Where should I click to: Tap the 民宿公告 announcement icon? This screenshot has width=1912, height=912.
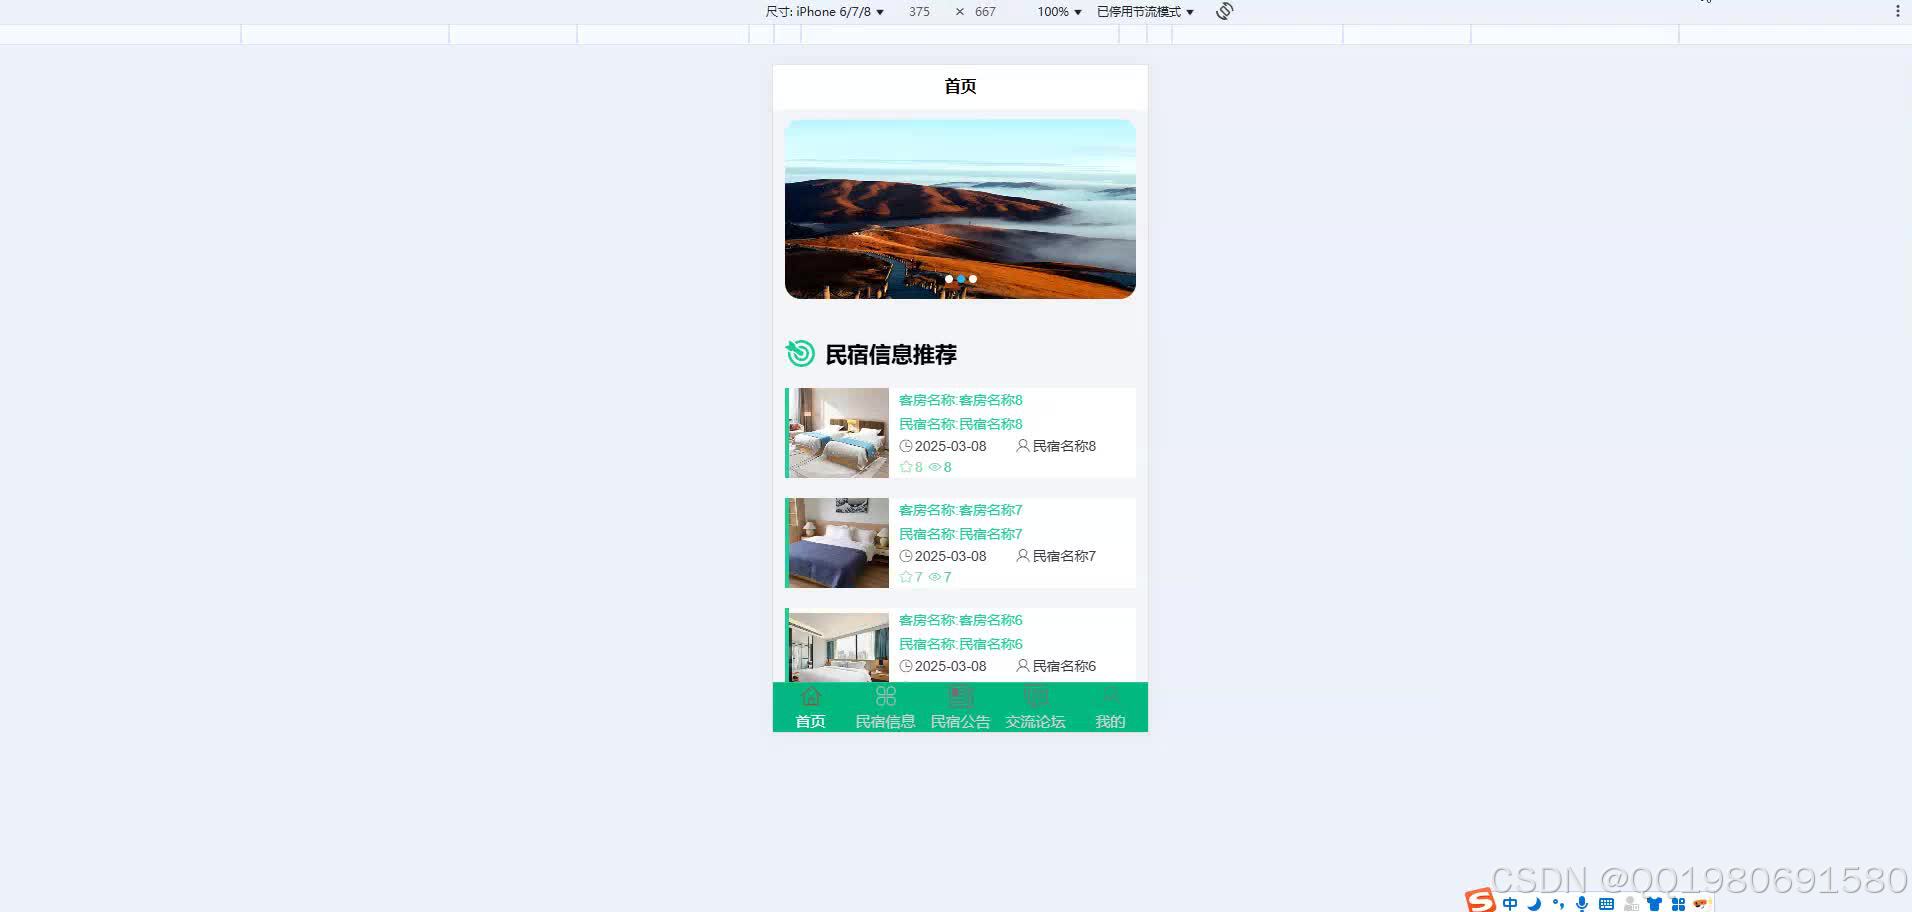pos(960,695)
